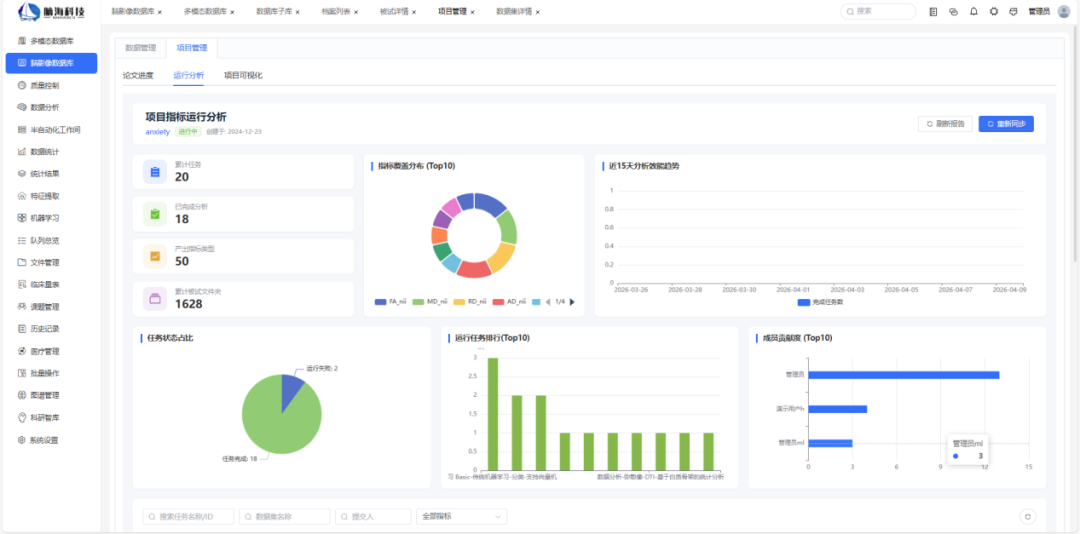1080x534 pixels.
Task: Toggle 完成任务数 legend in trend chart
Action: 820,302
